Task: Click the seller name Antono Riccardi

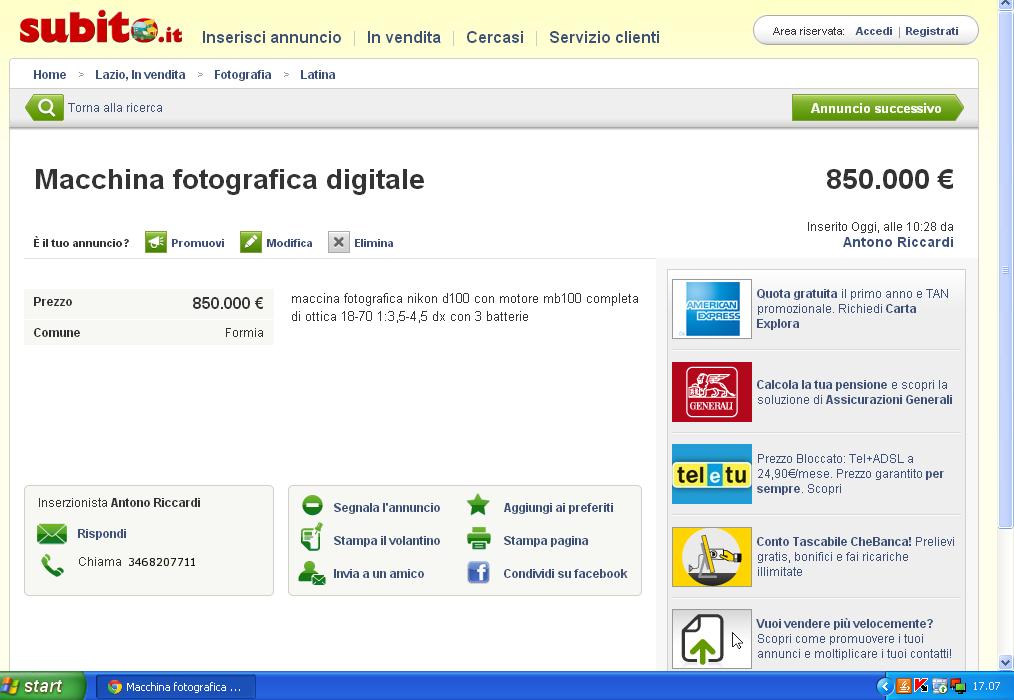Action: [x=897, y=242]
